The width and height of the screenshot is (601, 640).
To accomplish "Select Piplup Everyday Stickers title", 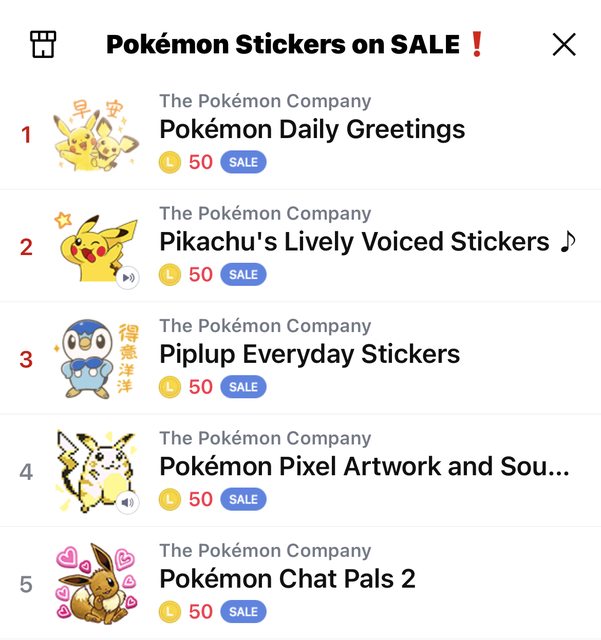I will click(309, 354).
